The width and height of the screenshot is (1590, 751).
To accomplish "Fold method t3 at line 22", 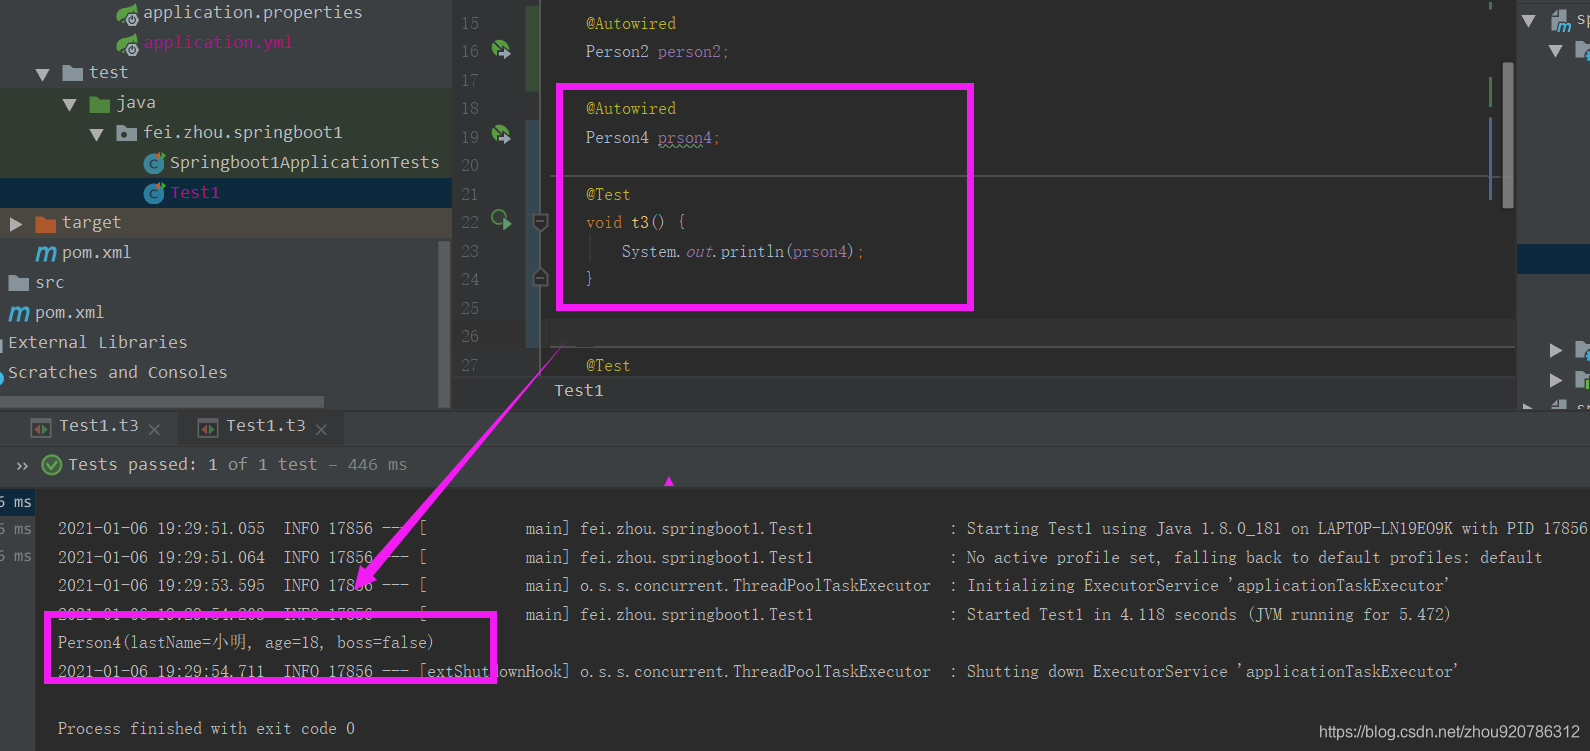I will 540,222.
